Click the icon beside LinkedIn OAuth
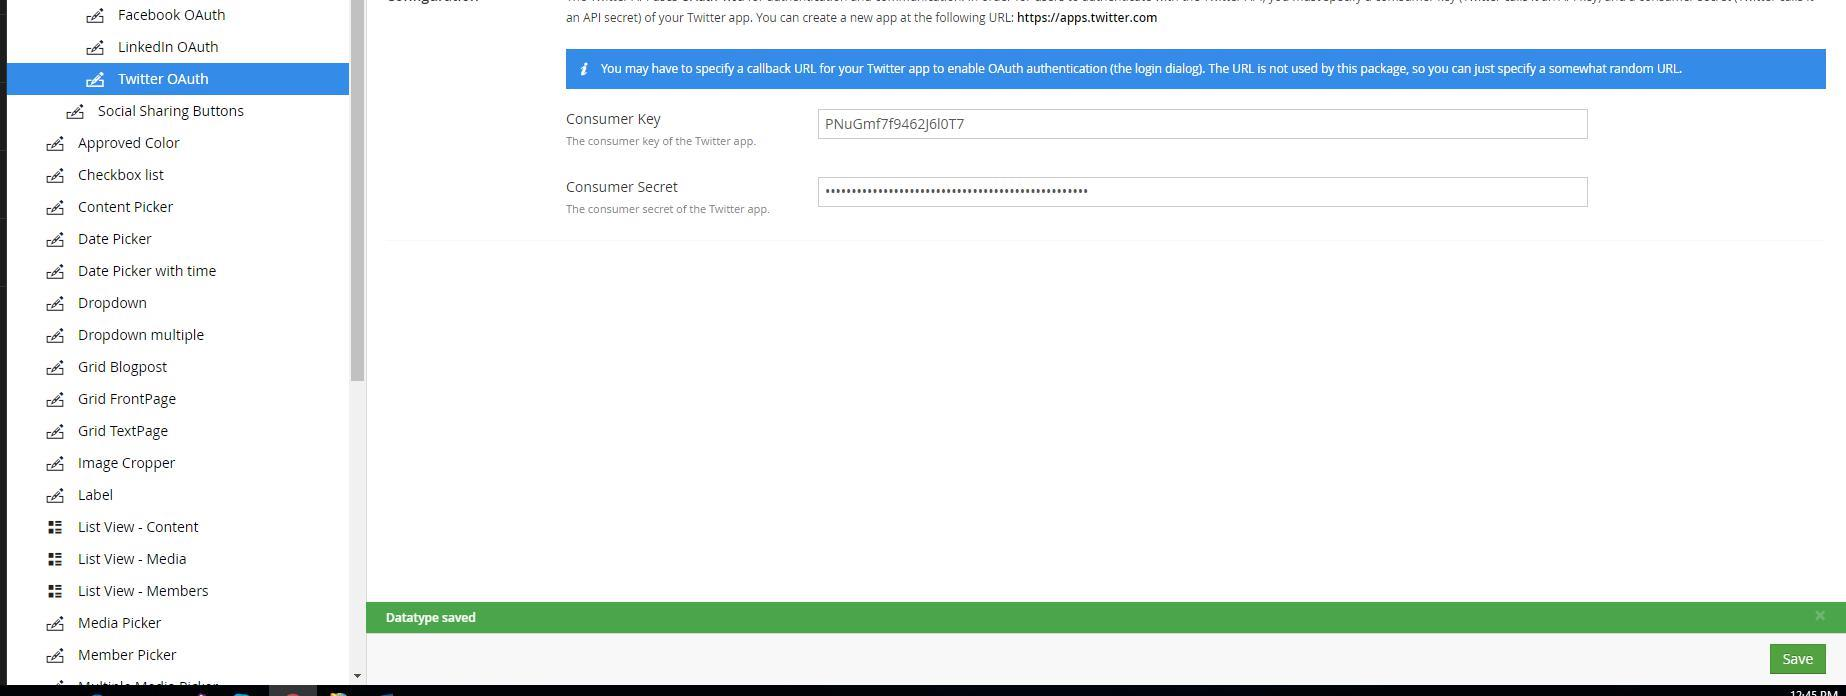 click(95, 47)
